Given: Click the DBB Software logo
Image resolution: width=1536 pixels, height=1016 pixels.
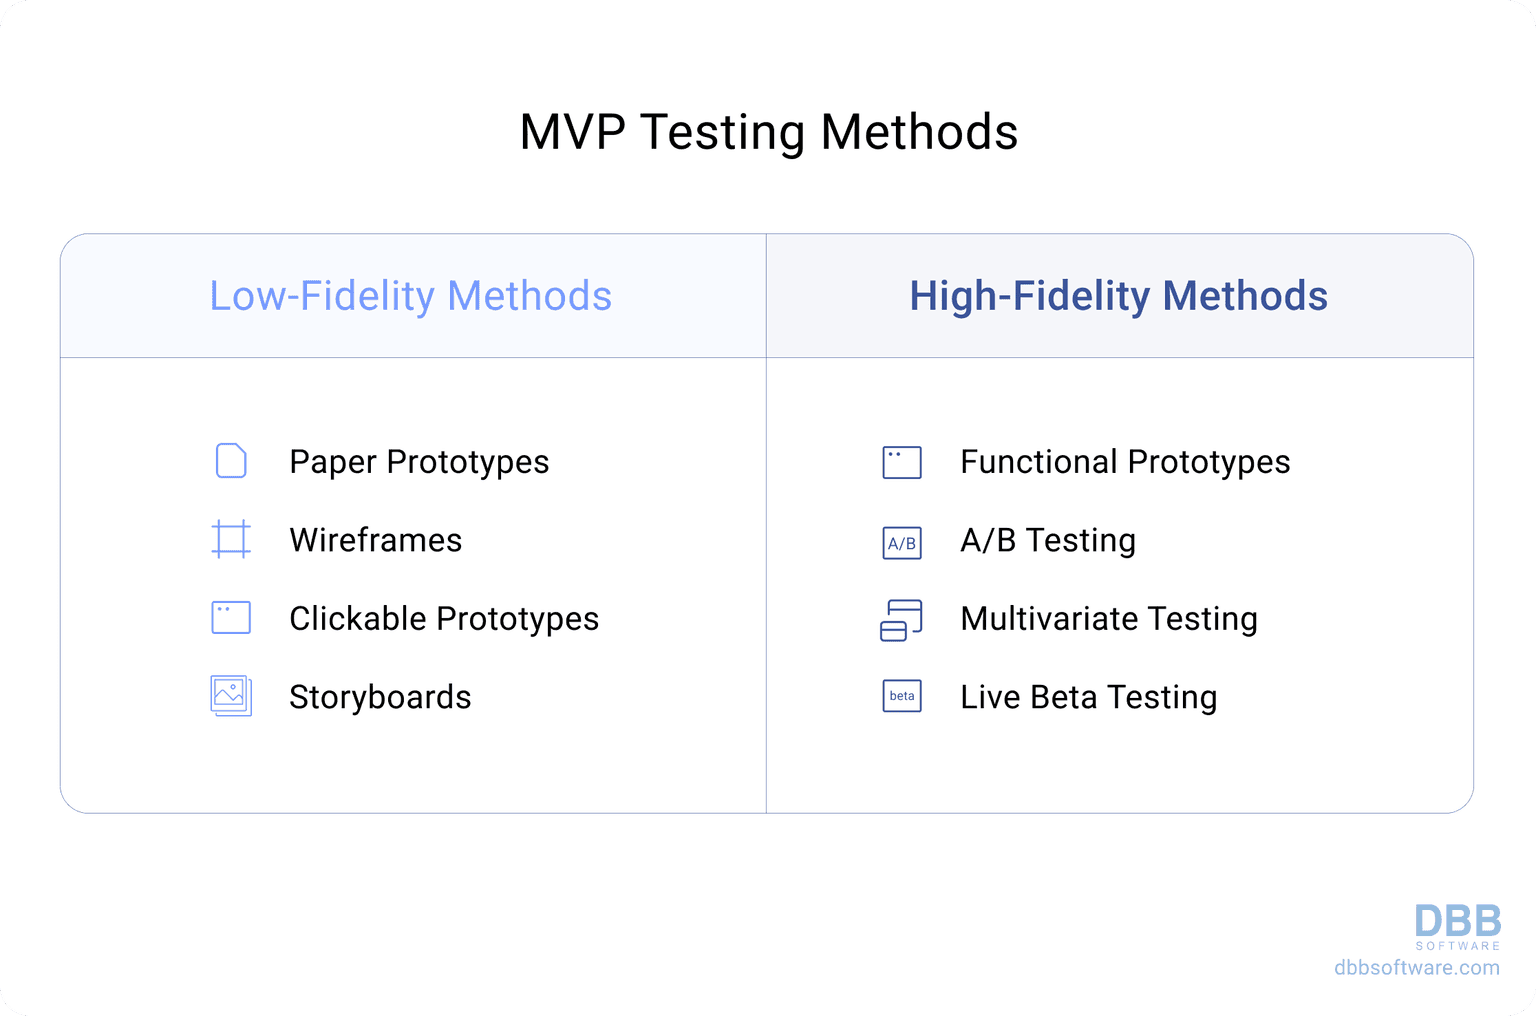Looking at the screenshot, I should [x=1457, y=927].
